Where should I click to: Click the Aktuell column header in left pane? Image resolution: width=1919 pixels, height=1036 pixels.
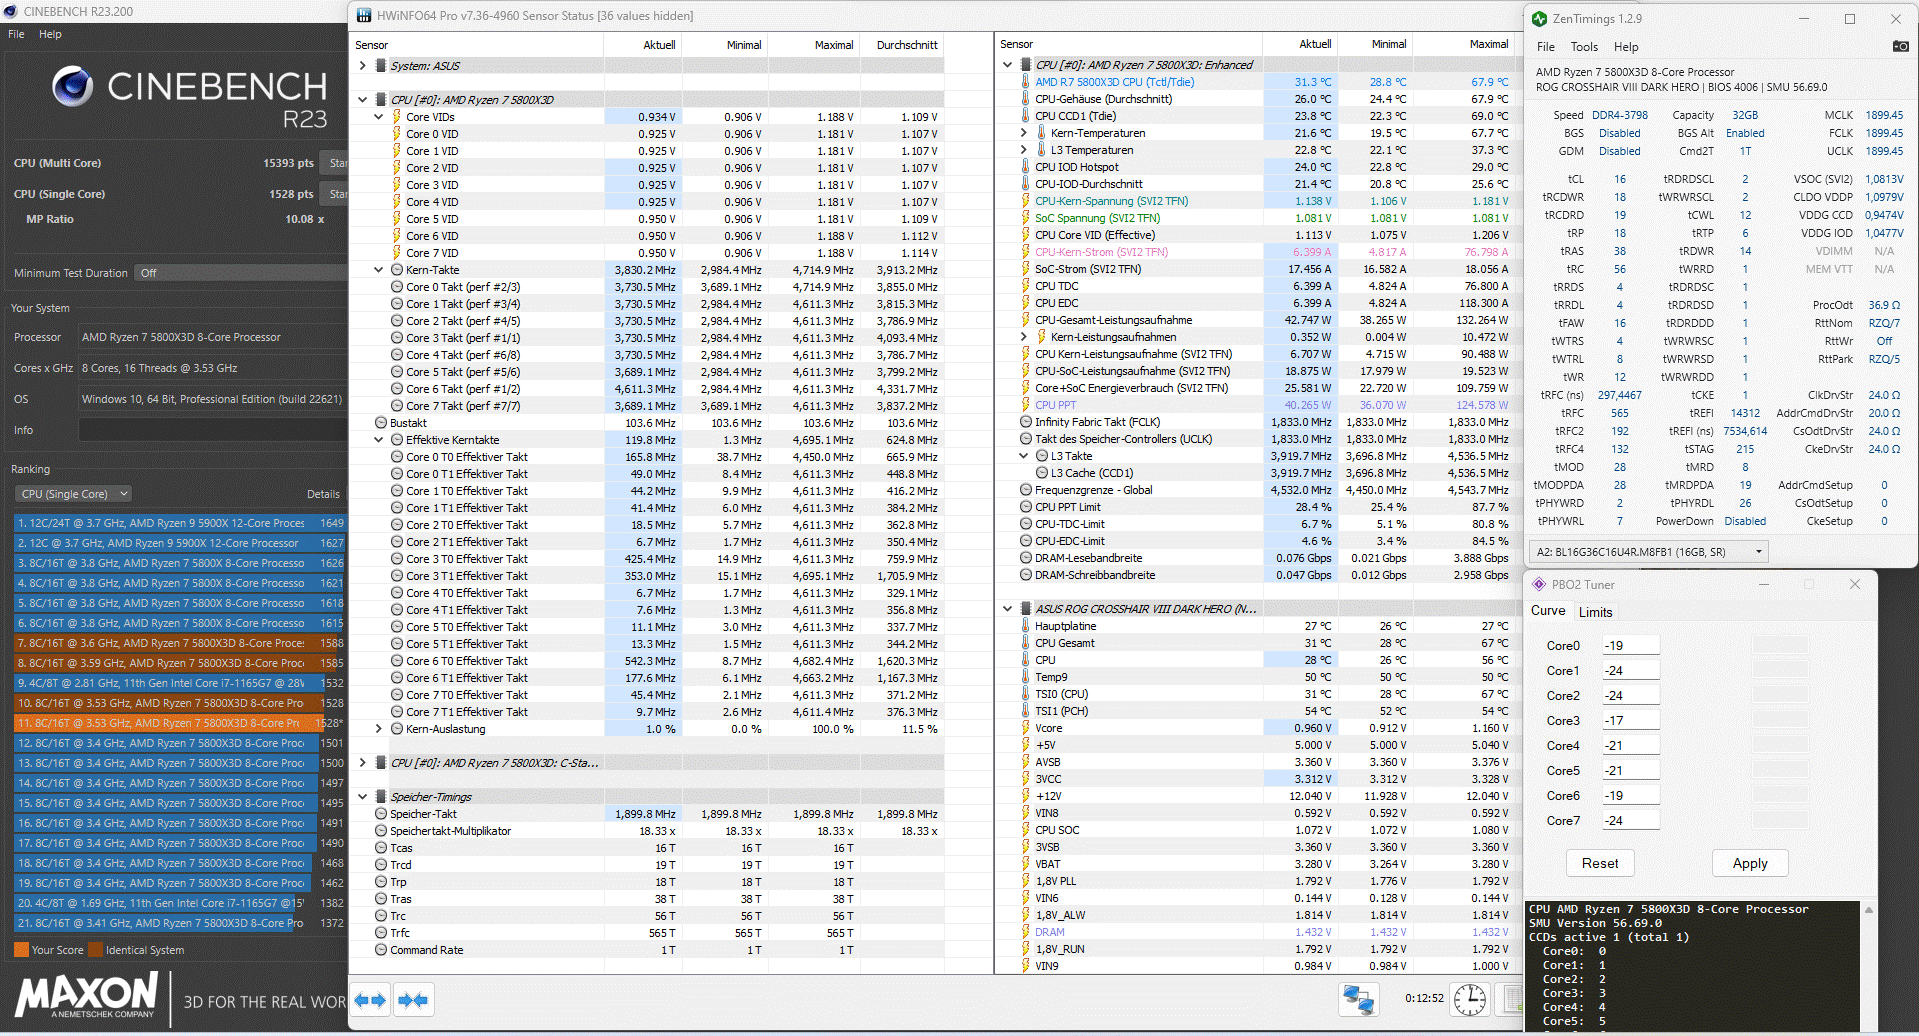click(643, 45)
